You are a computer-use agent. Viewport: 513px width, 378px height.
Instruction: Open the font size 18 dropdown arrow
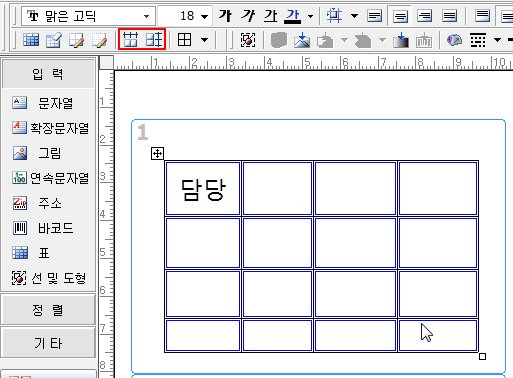point(204,16)
